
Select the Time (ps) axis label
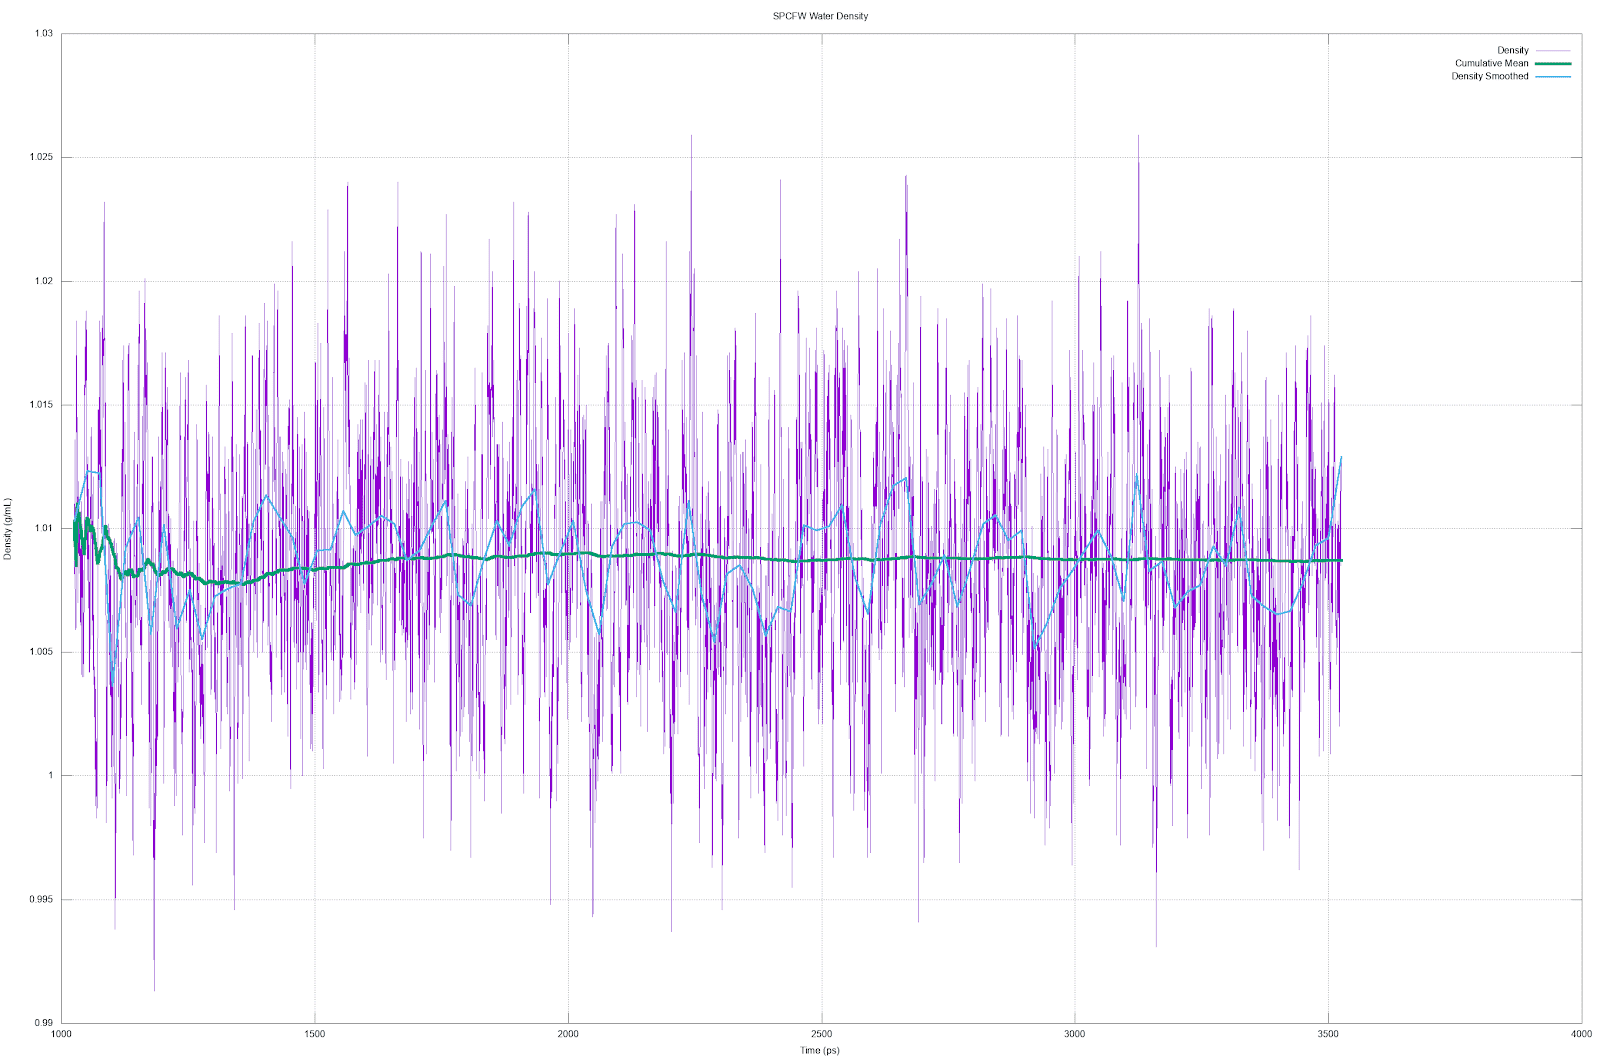click(x=820, y=1050)
